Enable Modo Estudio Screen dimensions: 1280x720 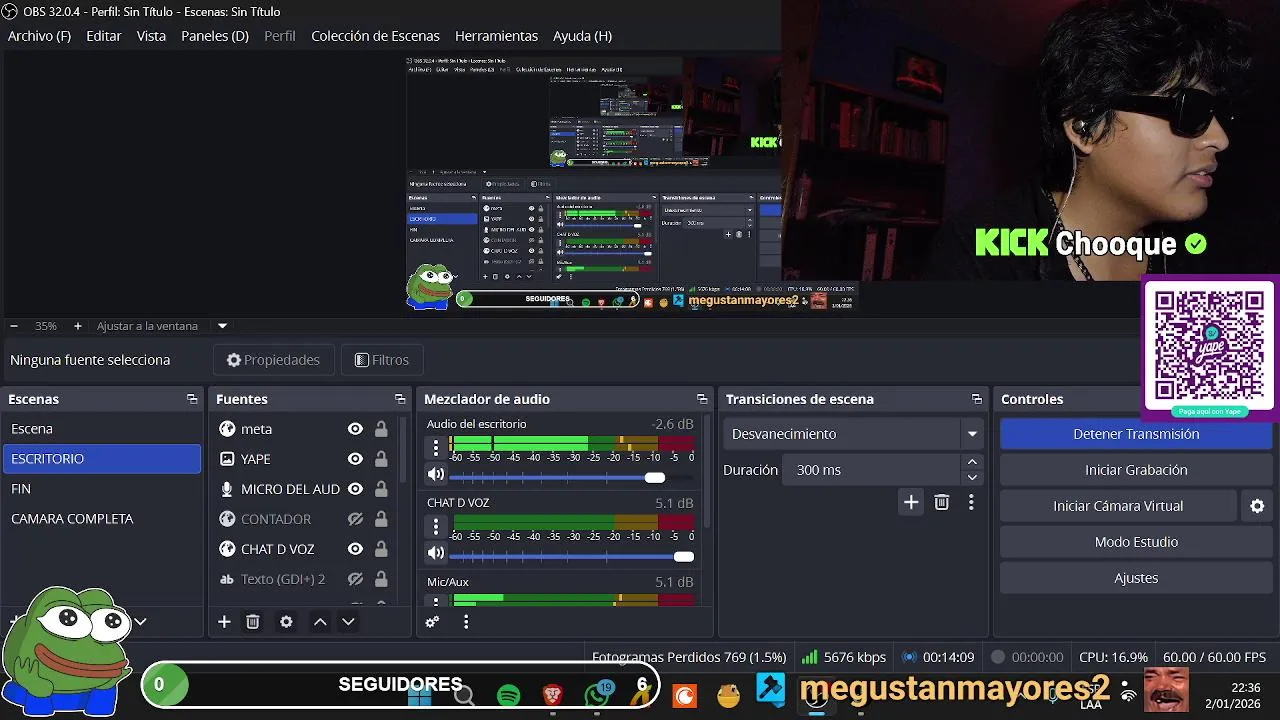point(1136,542)
